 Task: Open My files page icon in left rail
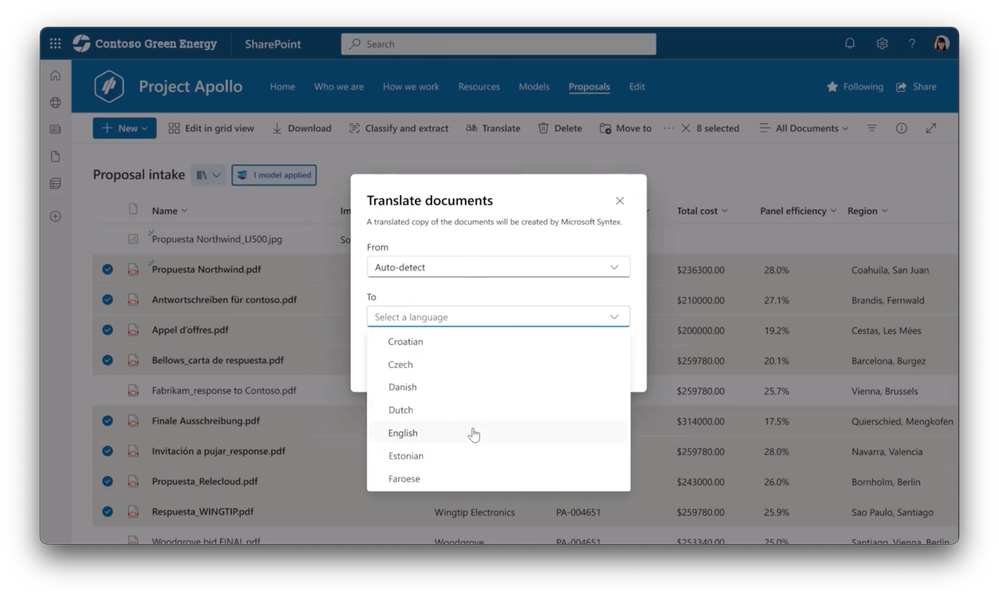click(55, 157)
